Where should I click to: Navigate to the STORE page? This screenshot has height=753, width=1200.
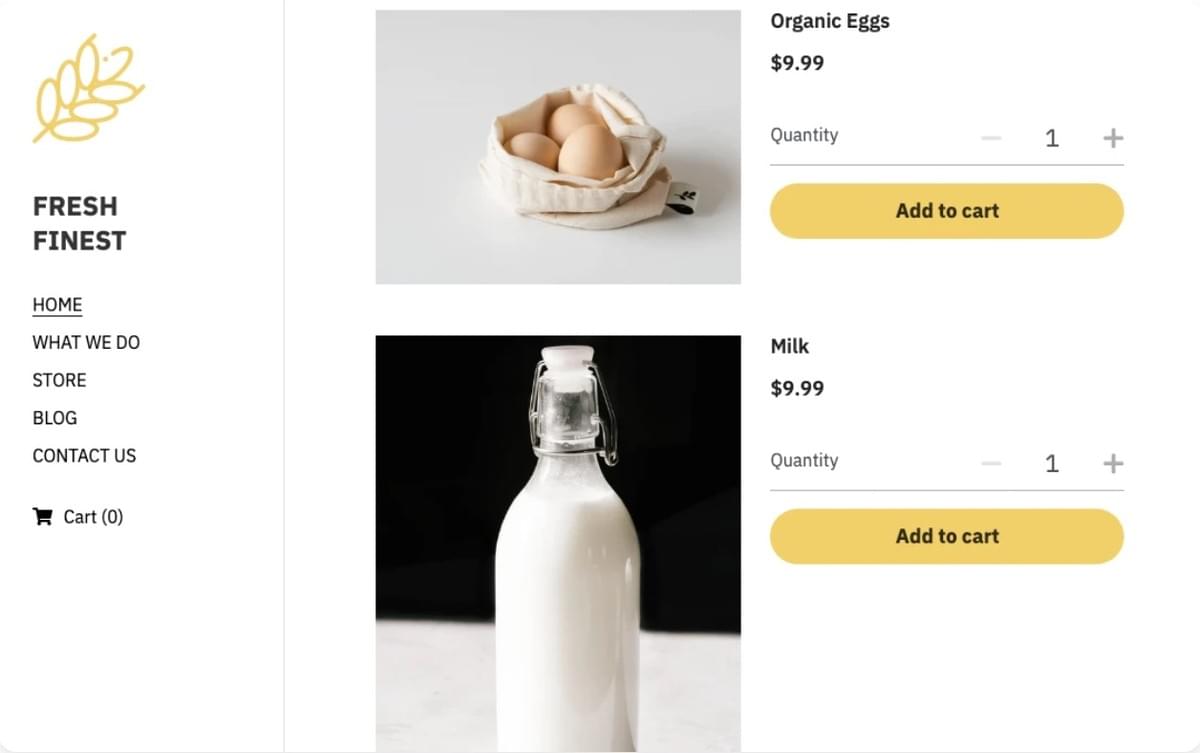coord(59,380)
